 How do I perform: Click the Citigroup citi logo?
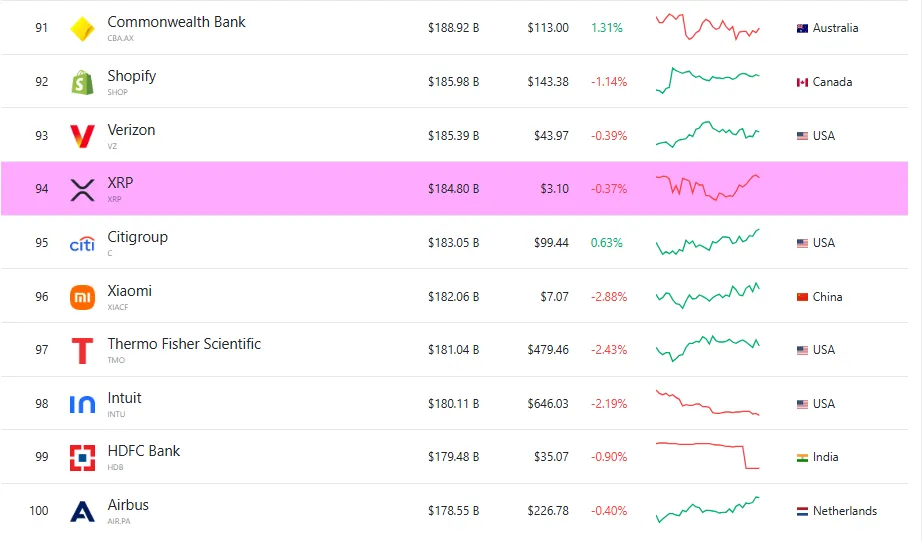click(82, 244)
